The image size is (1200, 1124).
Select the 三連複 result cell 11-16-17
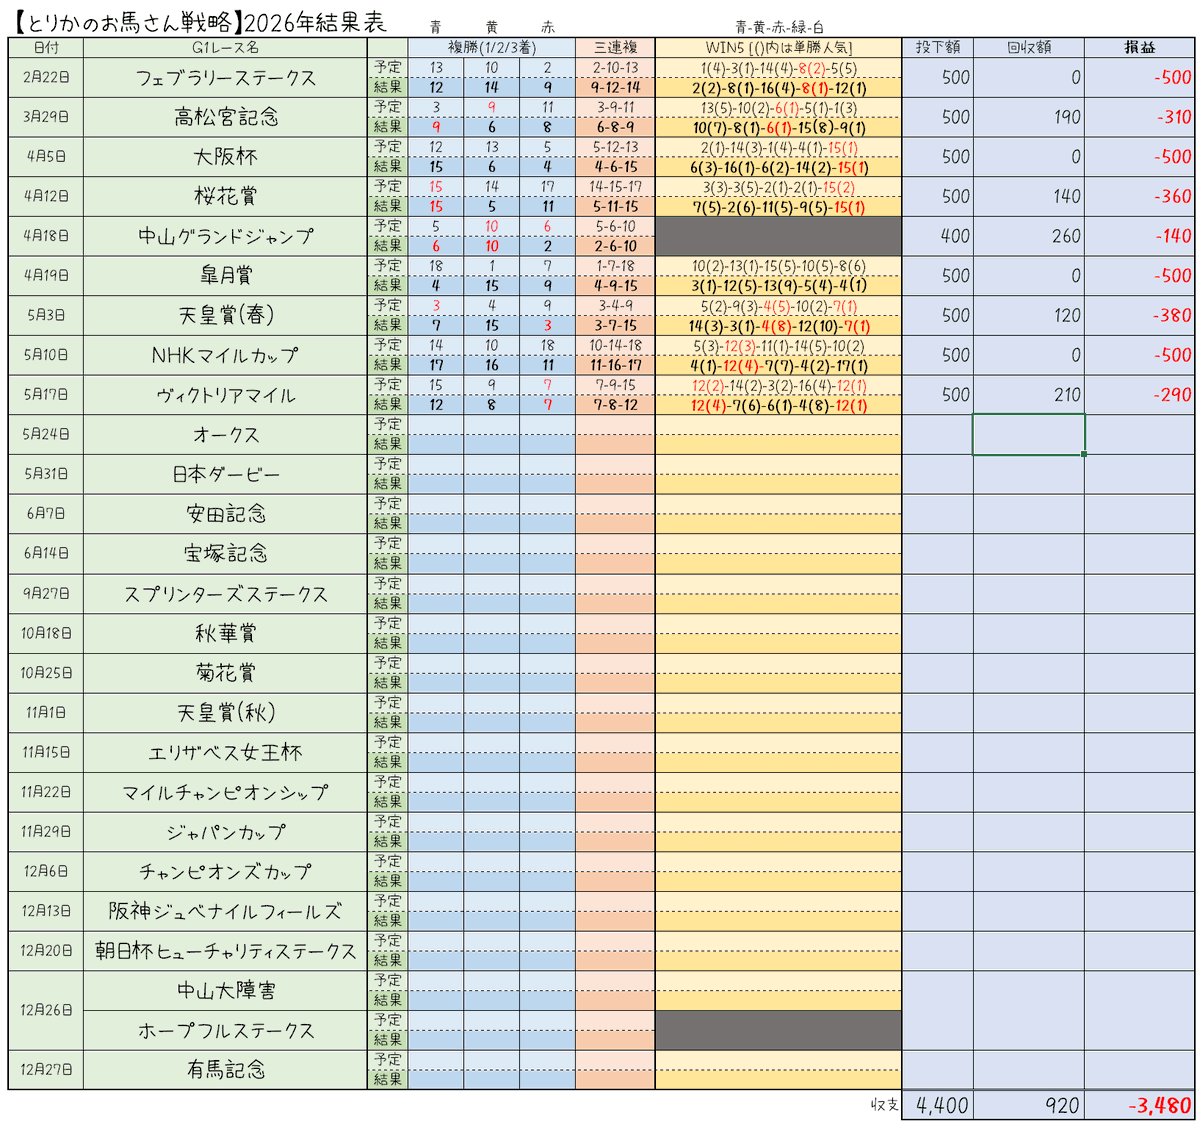click(x=615, y=365)
